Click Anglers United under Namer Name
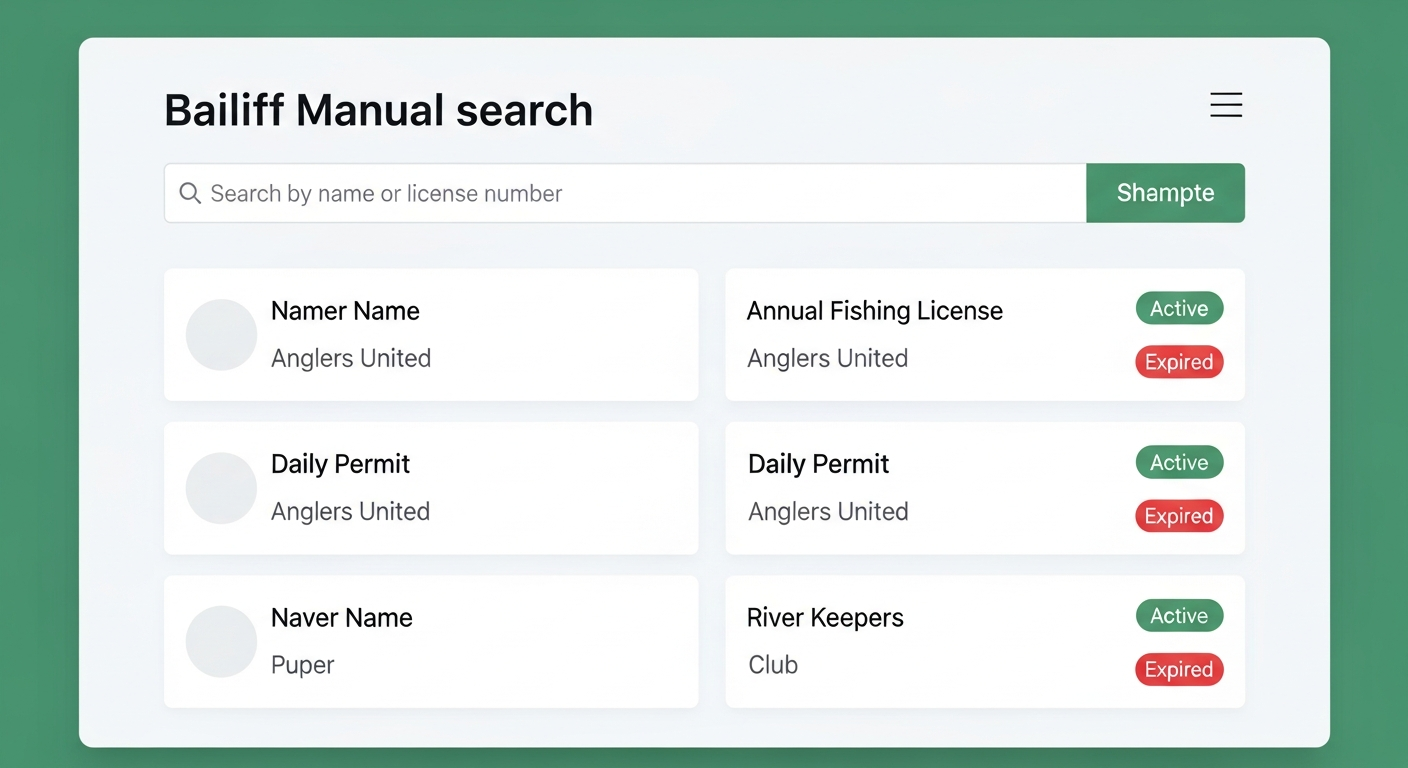The image size is (1408, 768). pos(351,358)
